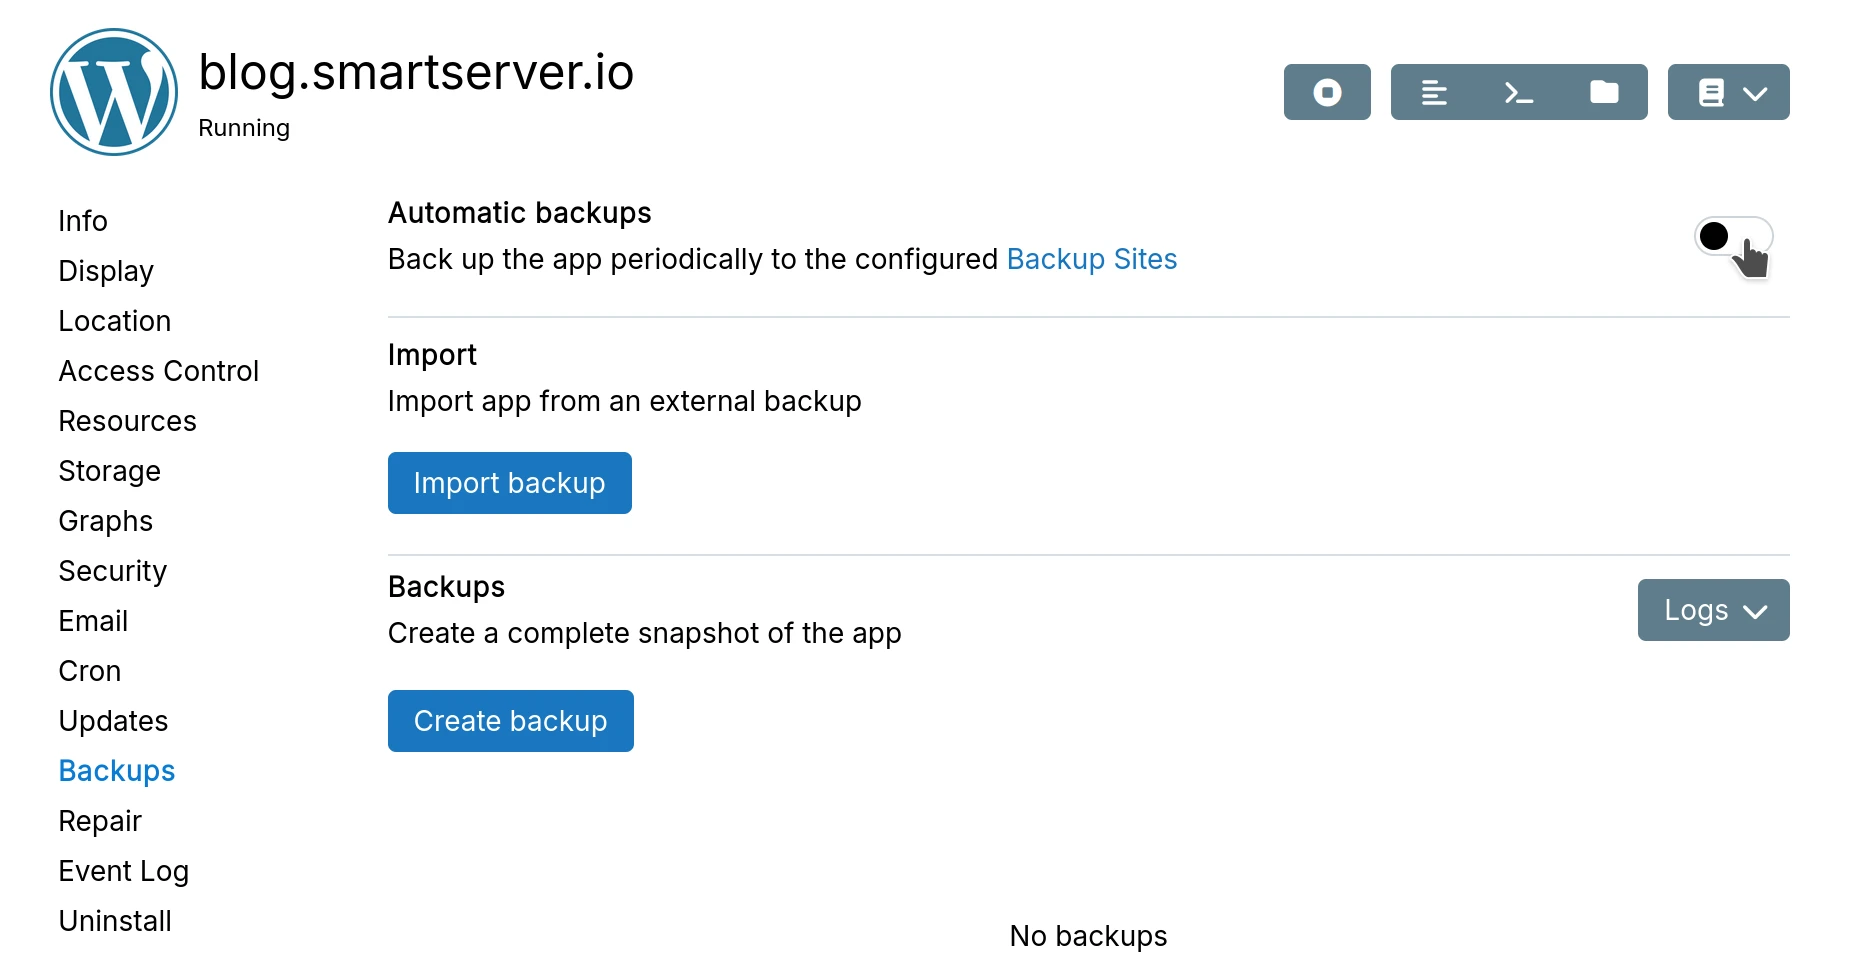1868x968 pixels.
Task: Switch to the Backups section
Action: [x=116, y=770]
